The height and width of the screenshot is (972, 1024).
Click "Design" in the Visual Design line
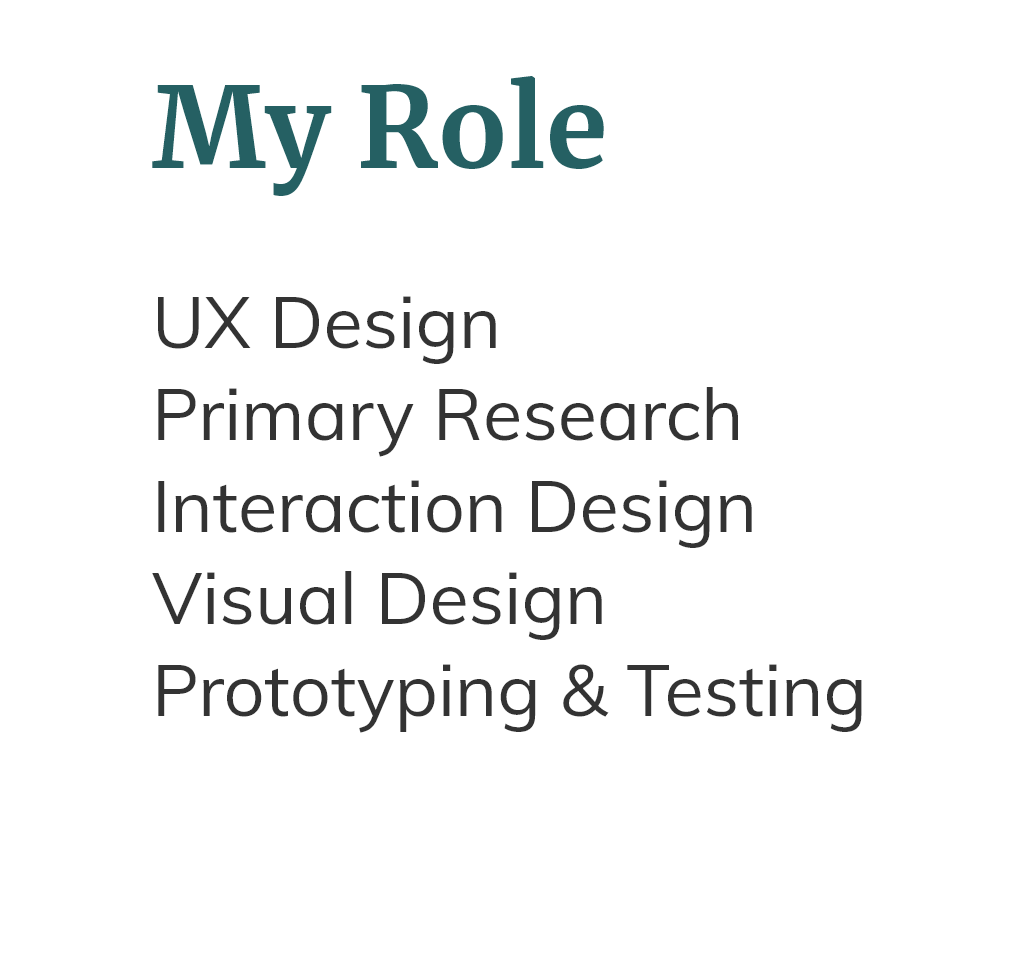492,604
